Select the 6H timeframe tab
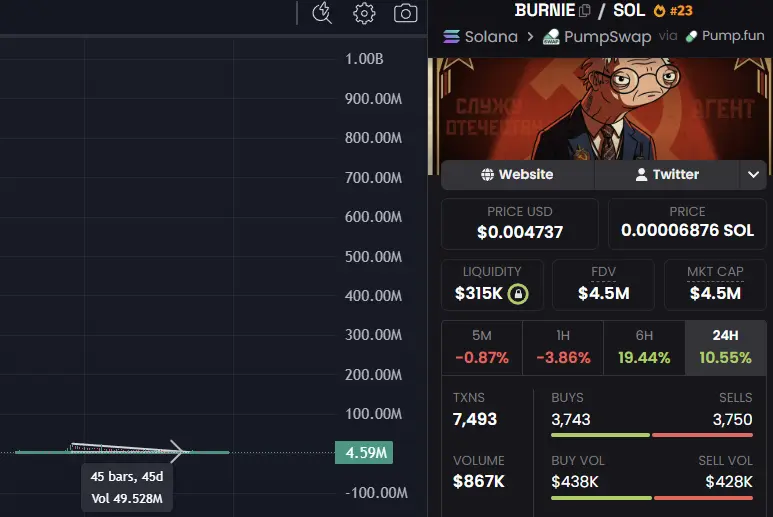 pos(644,347)
